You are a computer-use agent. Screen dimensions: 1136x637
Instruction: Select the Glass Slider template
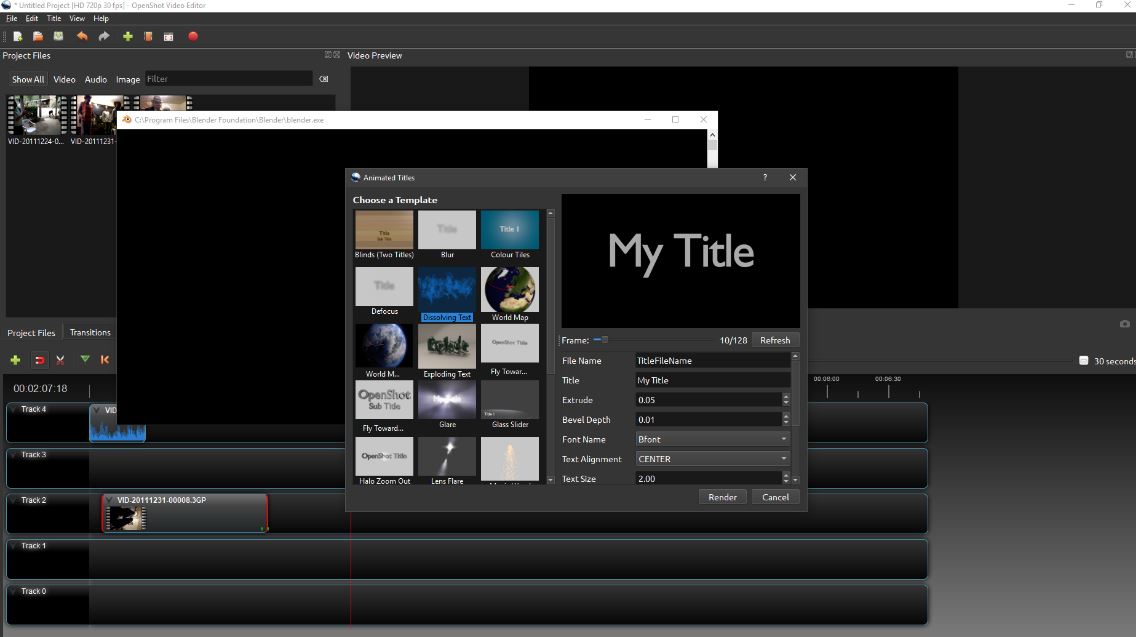click(x=510, y=404)
